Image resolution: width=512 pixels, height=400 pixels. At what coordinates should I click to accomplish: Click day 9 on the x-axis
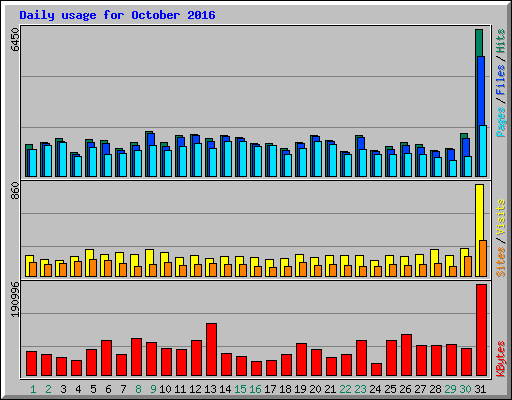[x=153, y=389]
